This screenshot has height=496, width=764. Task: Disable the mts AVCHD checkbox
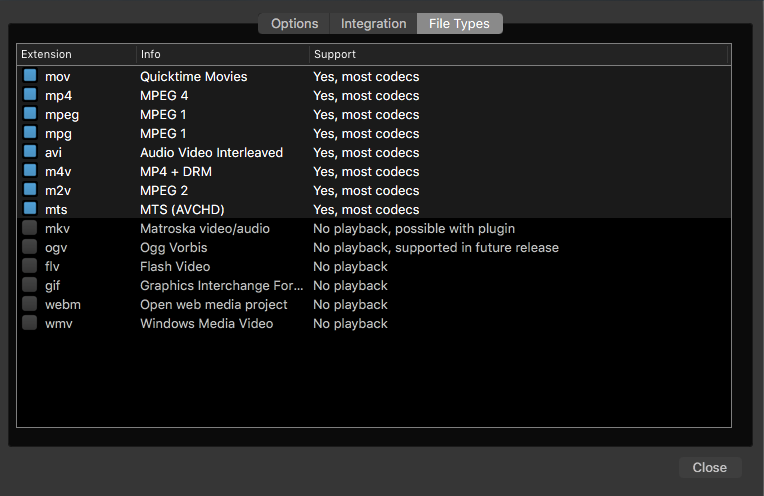(x=30, y=209)
